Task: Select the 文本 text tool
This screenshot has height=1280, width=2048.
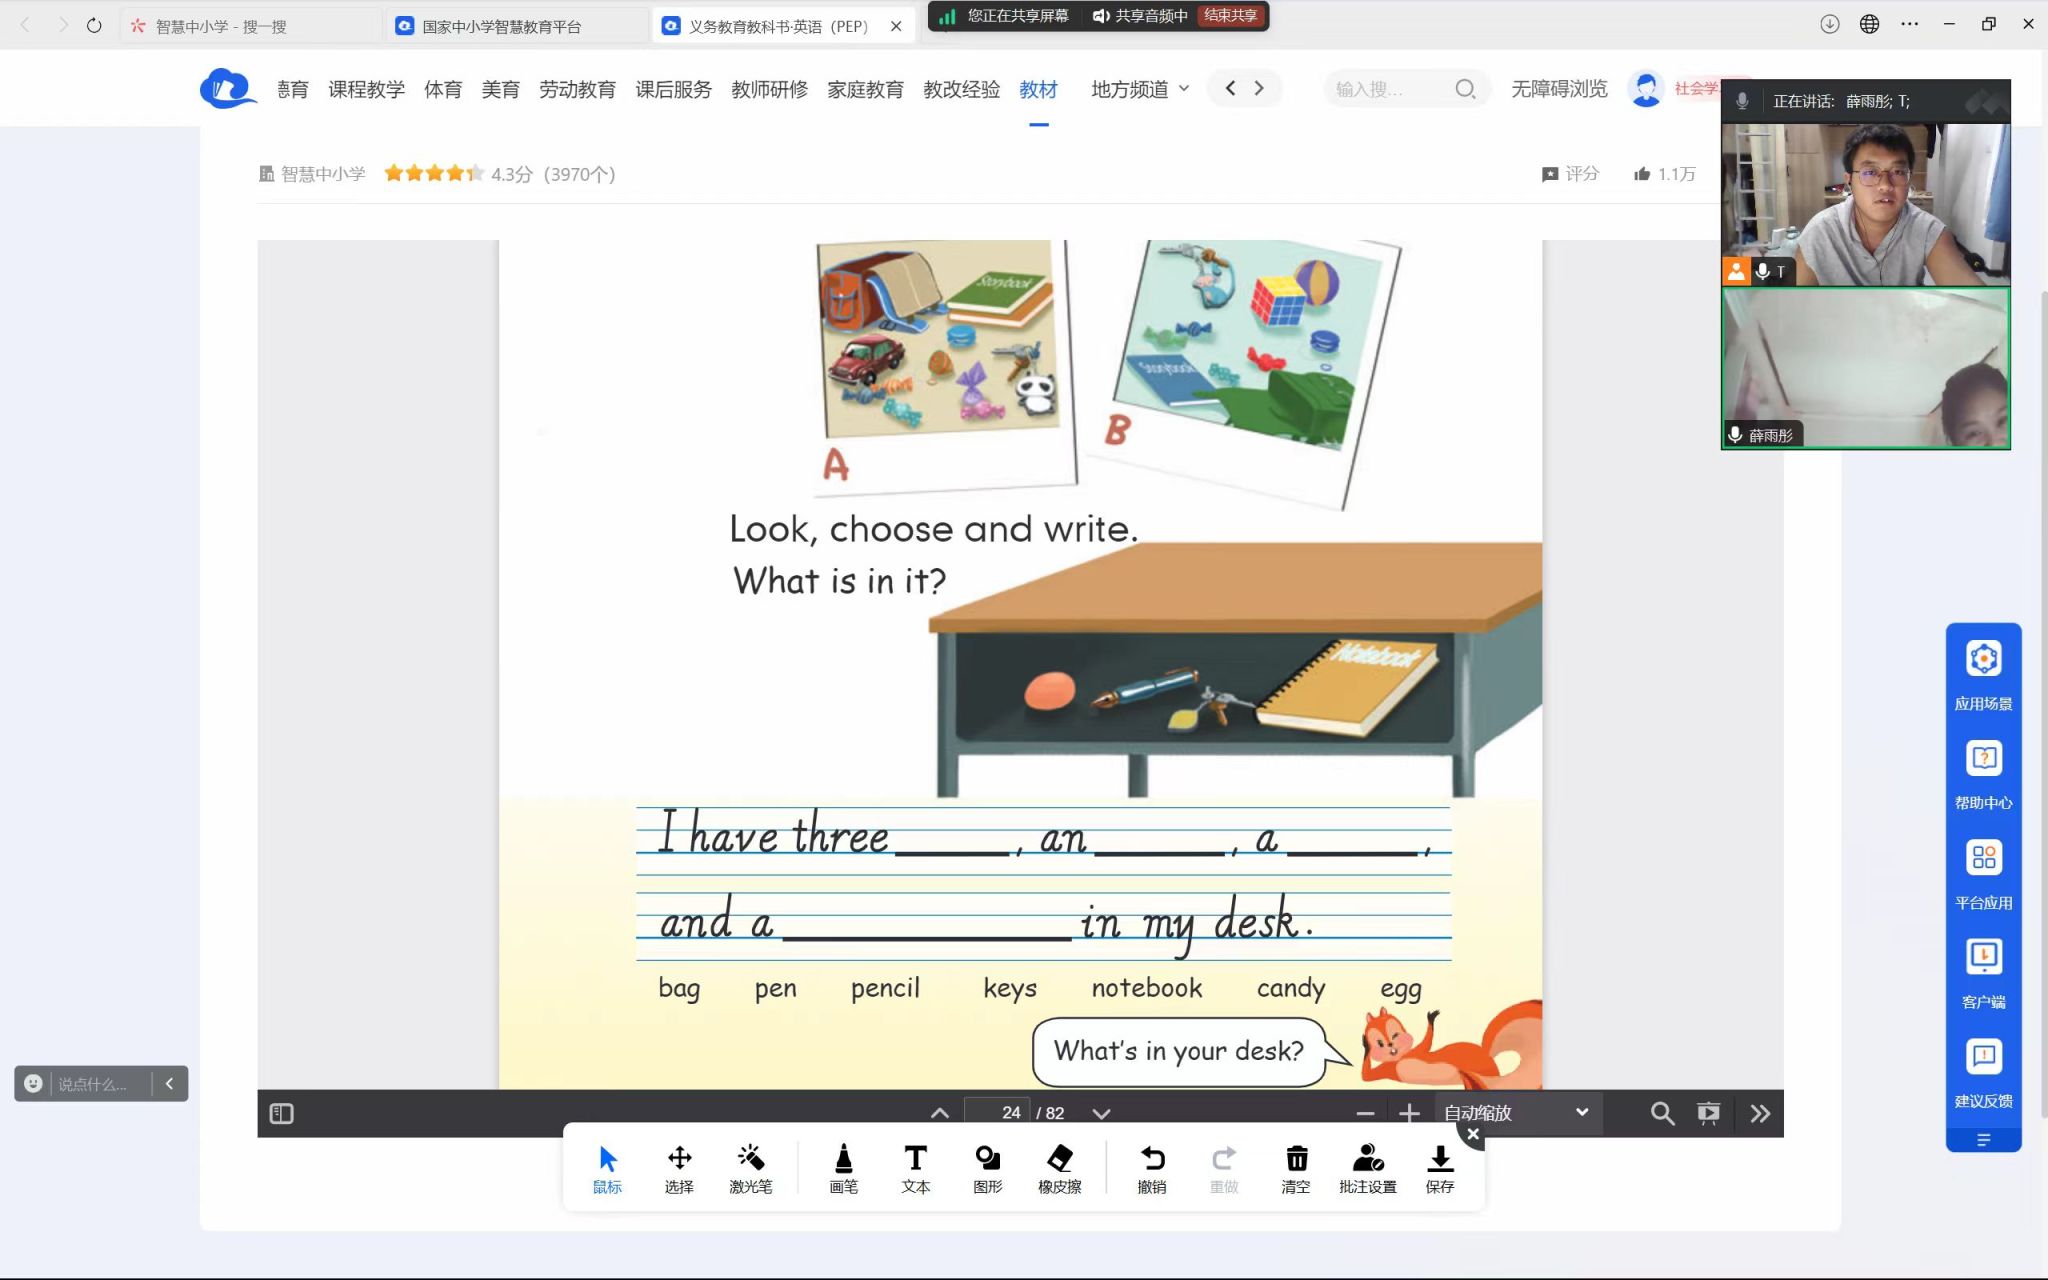Action: (x=915, y=1167)
